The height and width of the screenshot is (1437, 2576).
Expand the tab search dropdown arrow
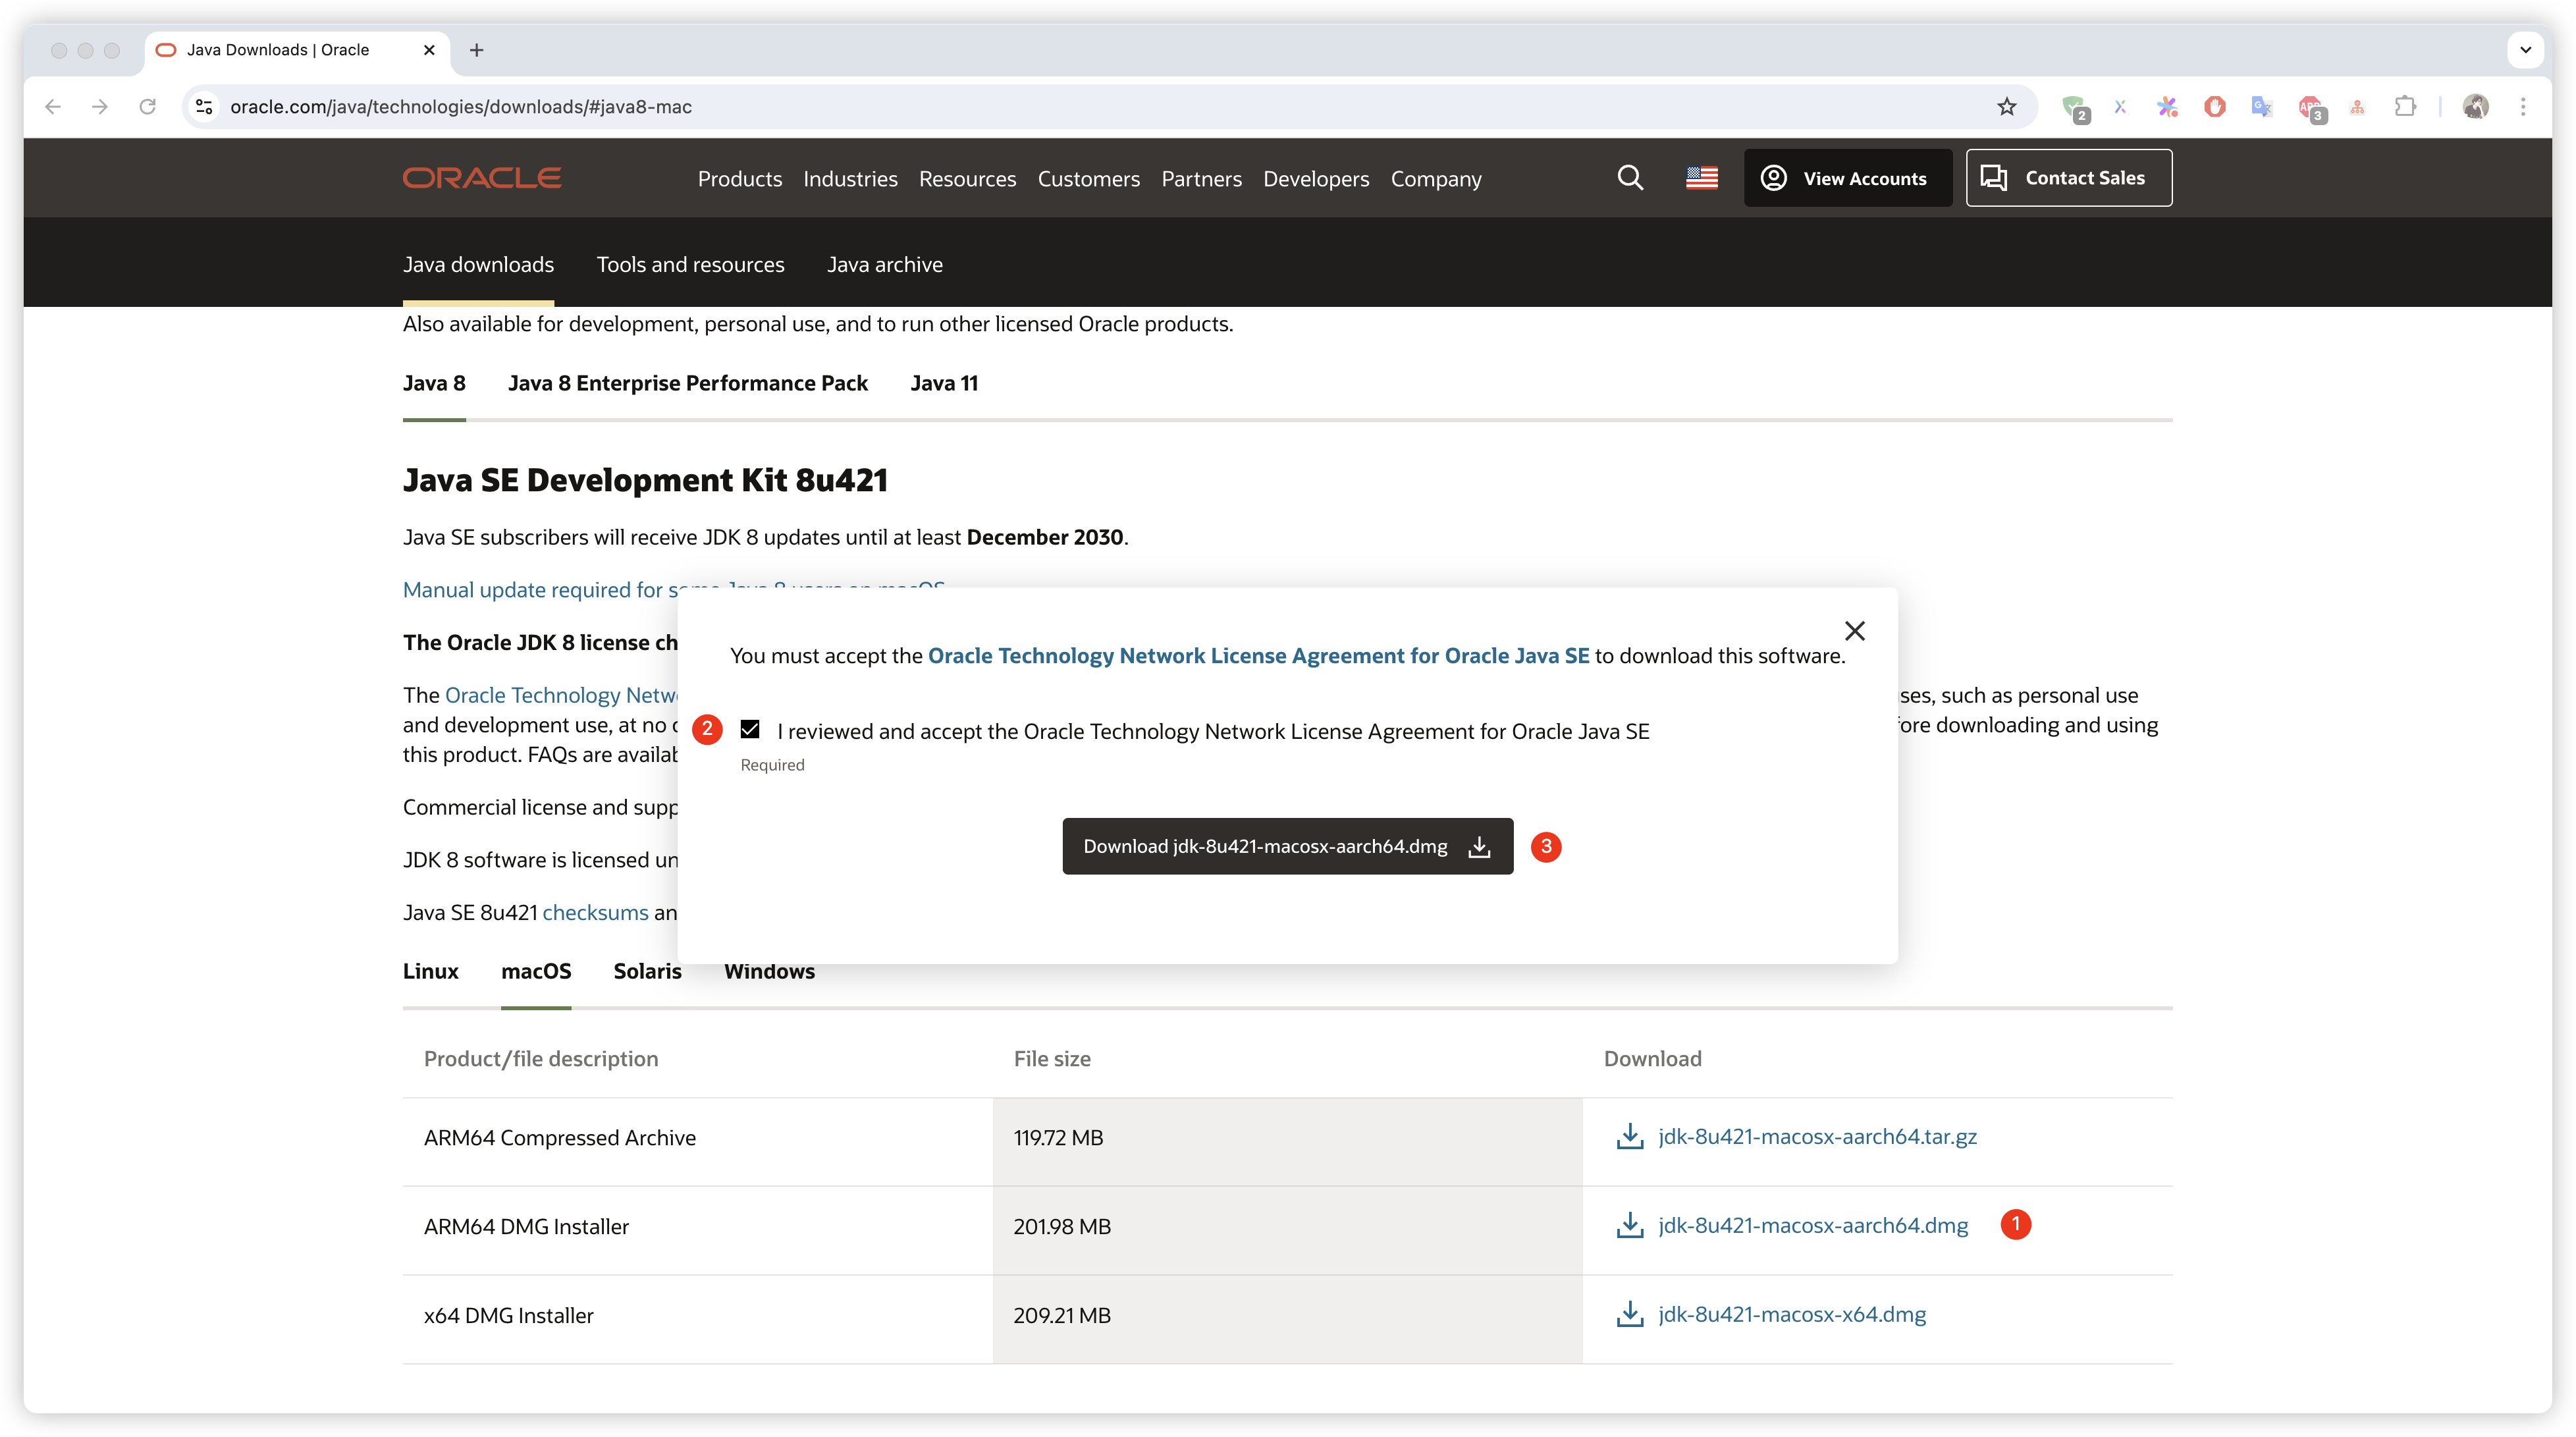pyautogui.click(x=2525, y=50)
